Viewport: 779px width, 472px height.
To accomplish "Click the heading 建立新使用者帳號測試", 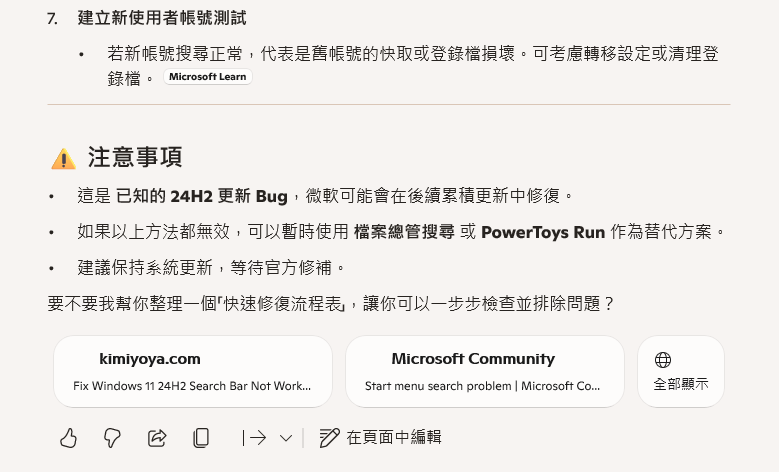I will (x=162, y=18).
